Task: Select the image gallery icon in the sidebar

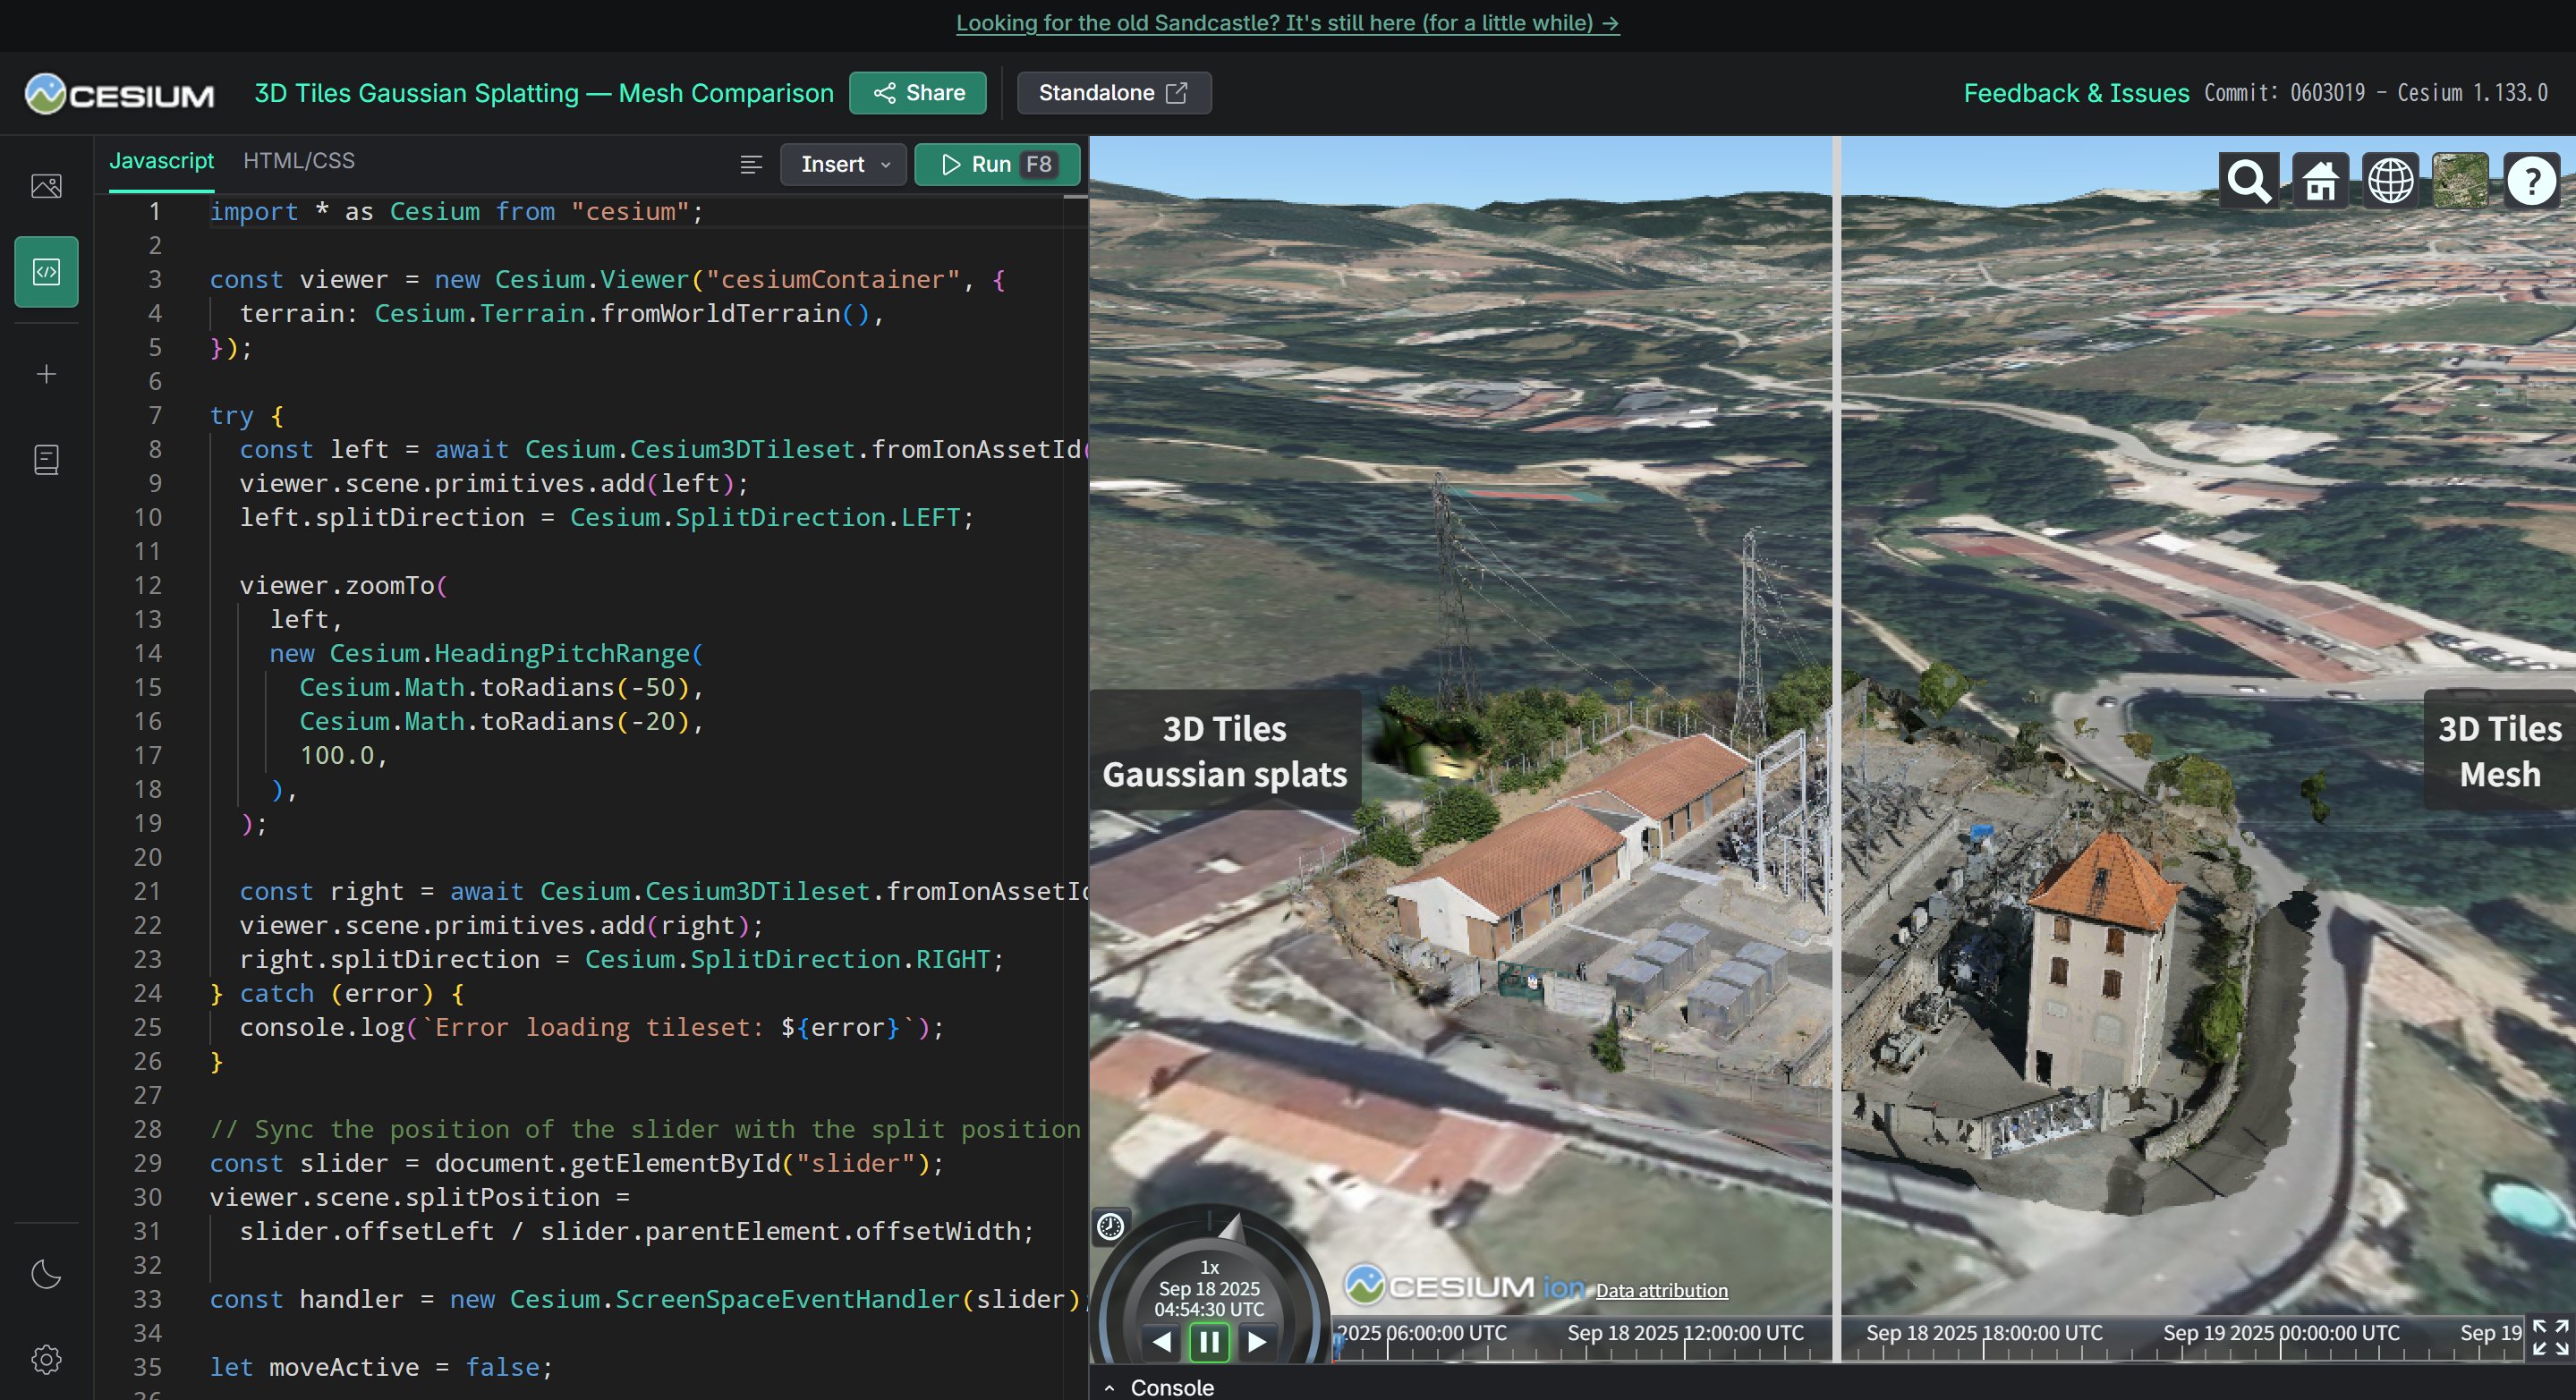Action: pyautogui.click(x=46, y=186)
